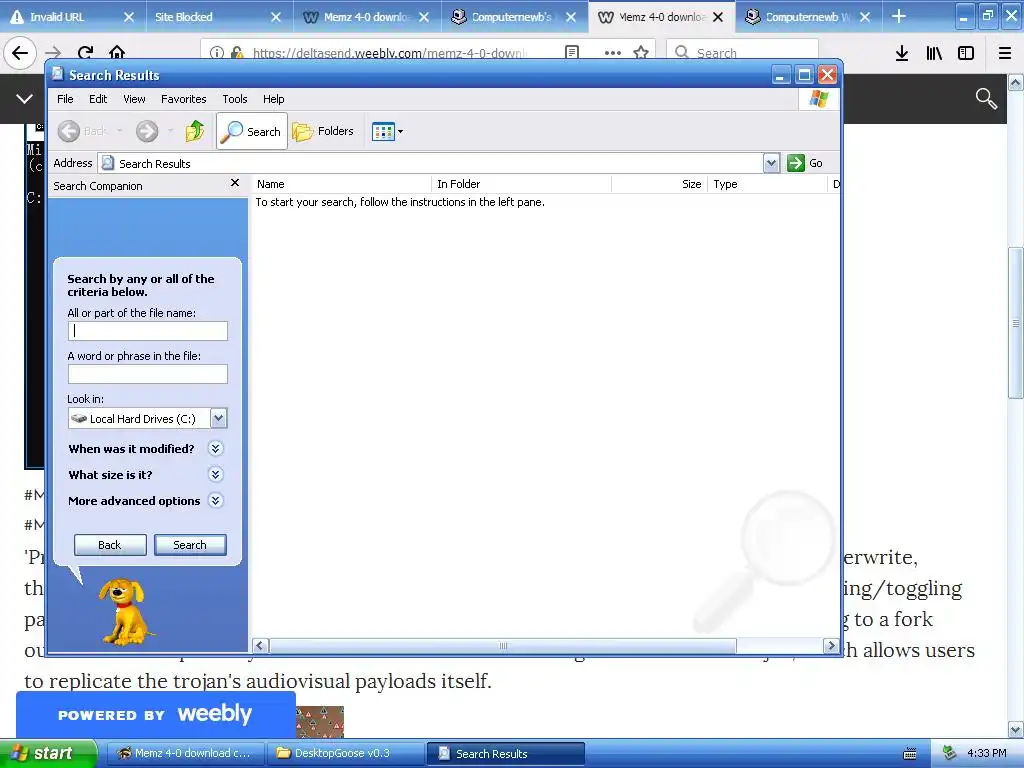Screen dimensions: 1024x768
Task: Click the system tray network icon
Action: pyautogui.click(x=949, y=753)
